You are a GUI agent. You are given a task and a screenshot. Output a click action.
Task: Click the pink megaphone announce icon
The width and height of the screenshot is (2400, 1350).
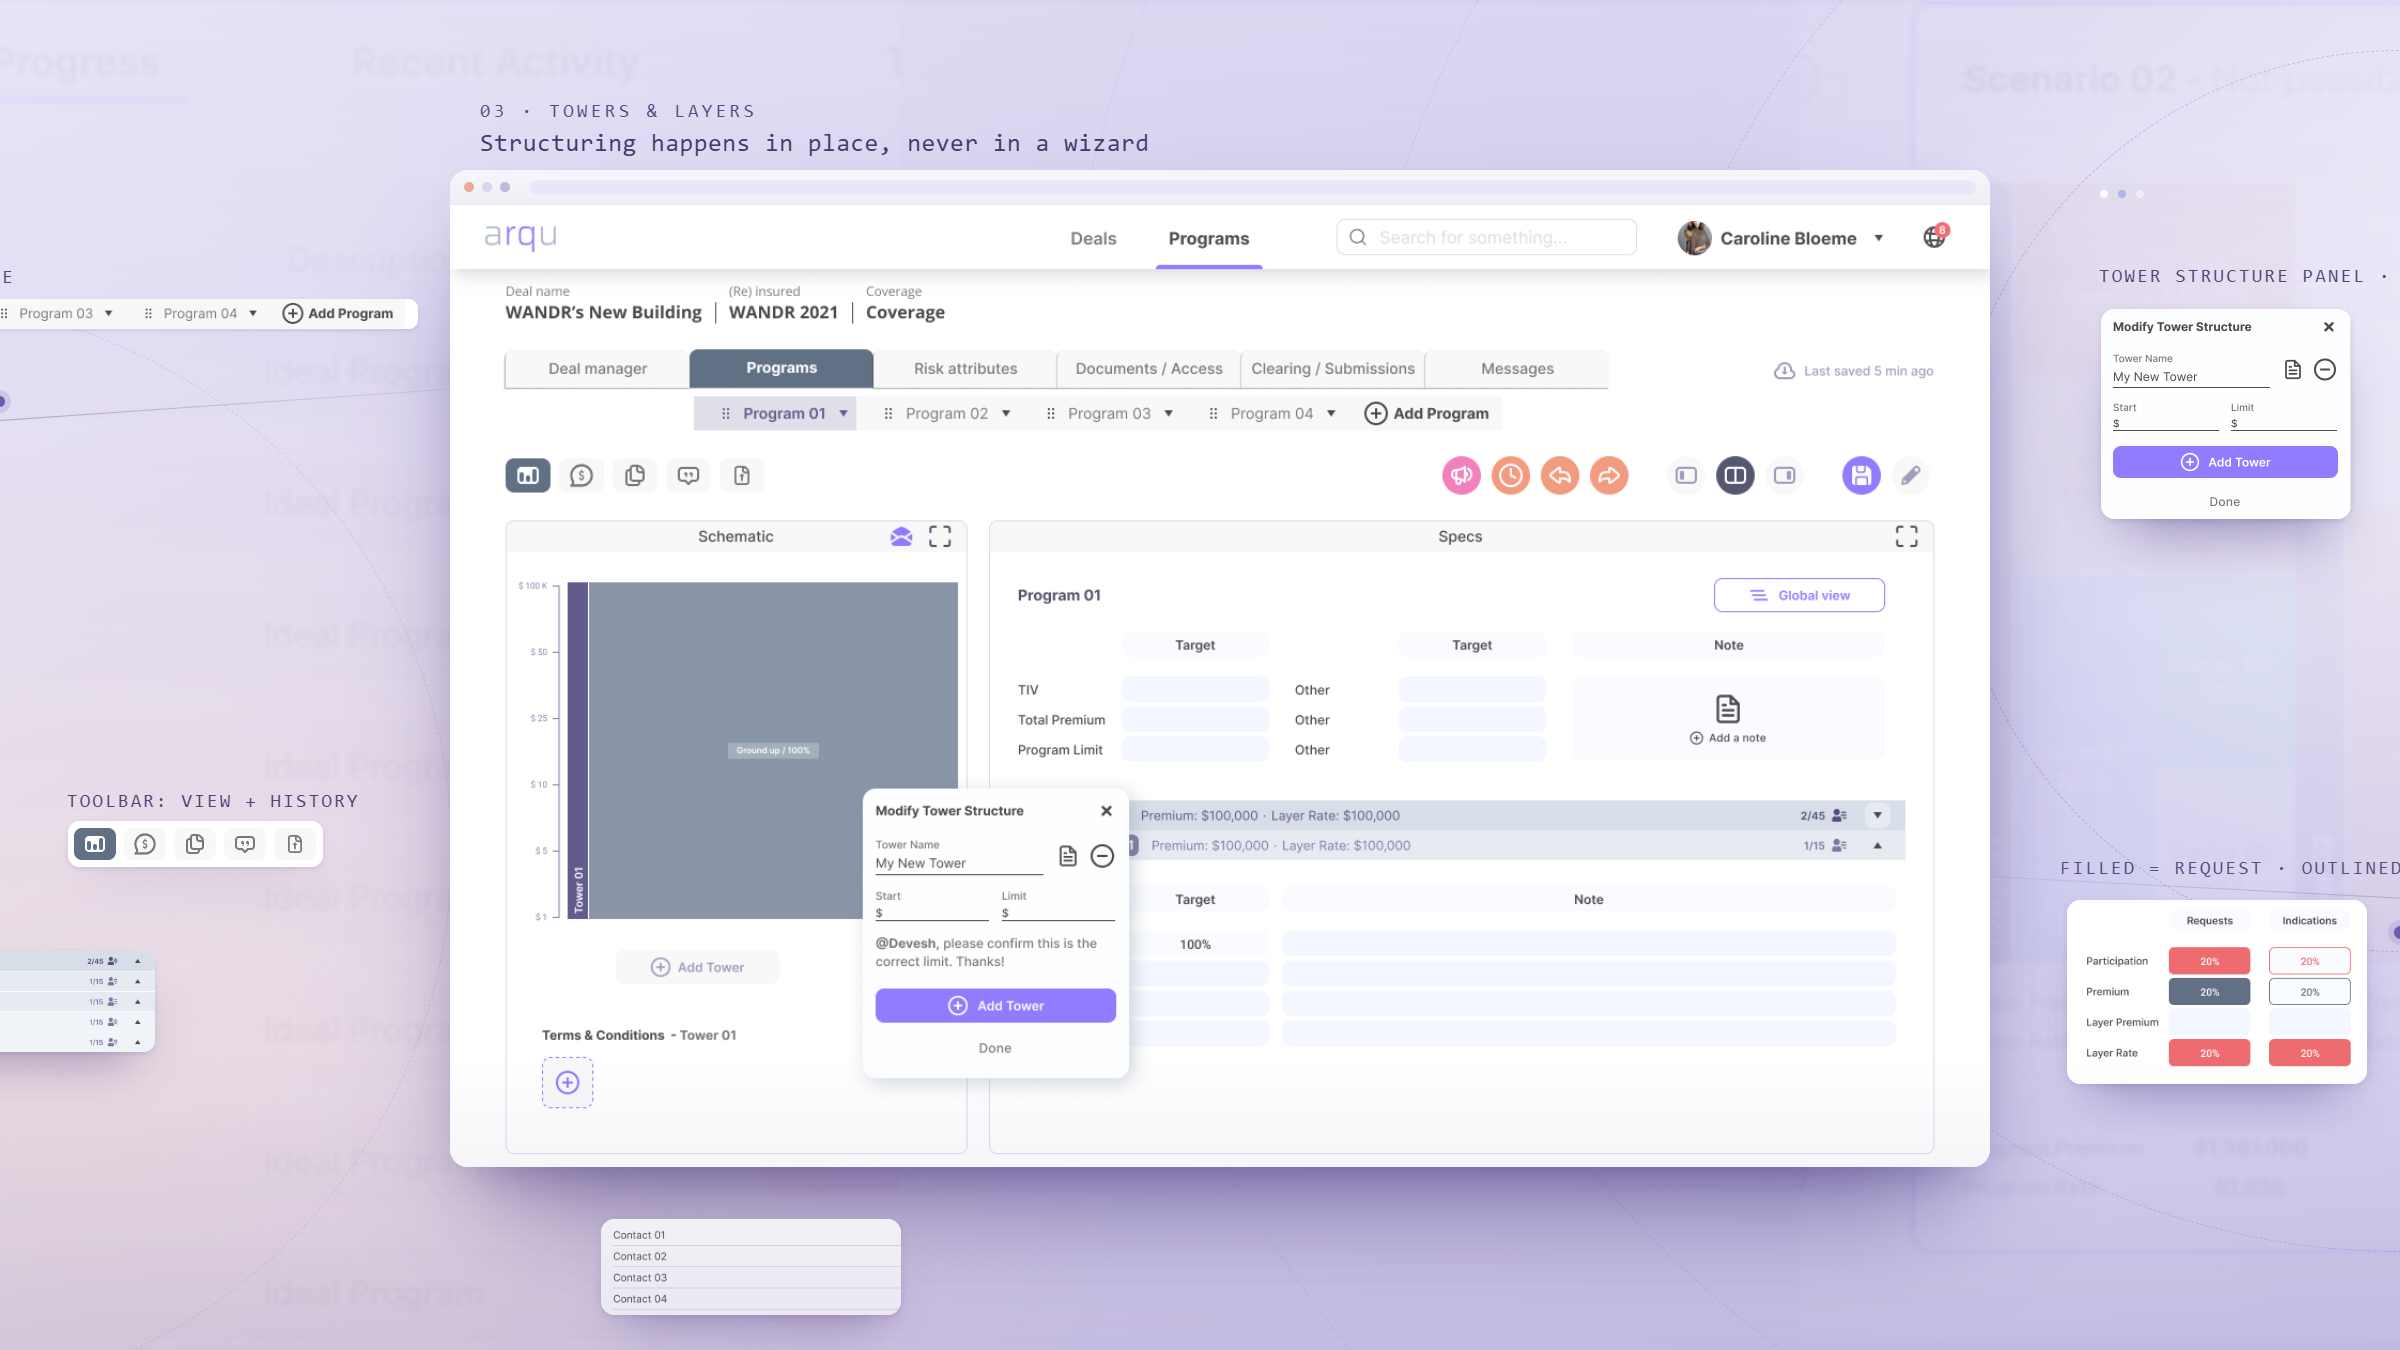click(x=1461, y=476)
